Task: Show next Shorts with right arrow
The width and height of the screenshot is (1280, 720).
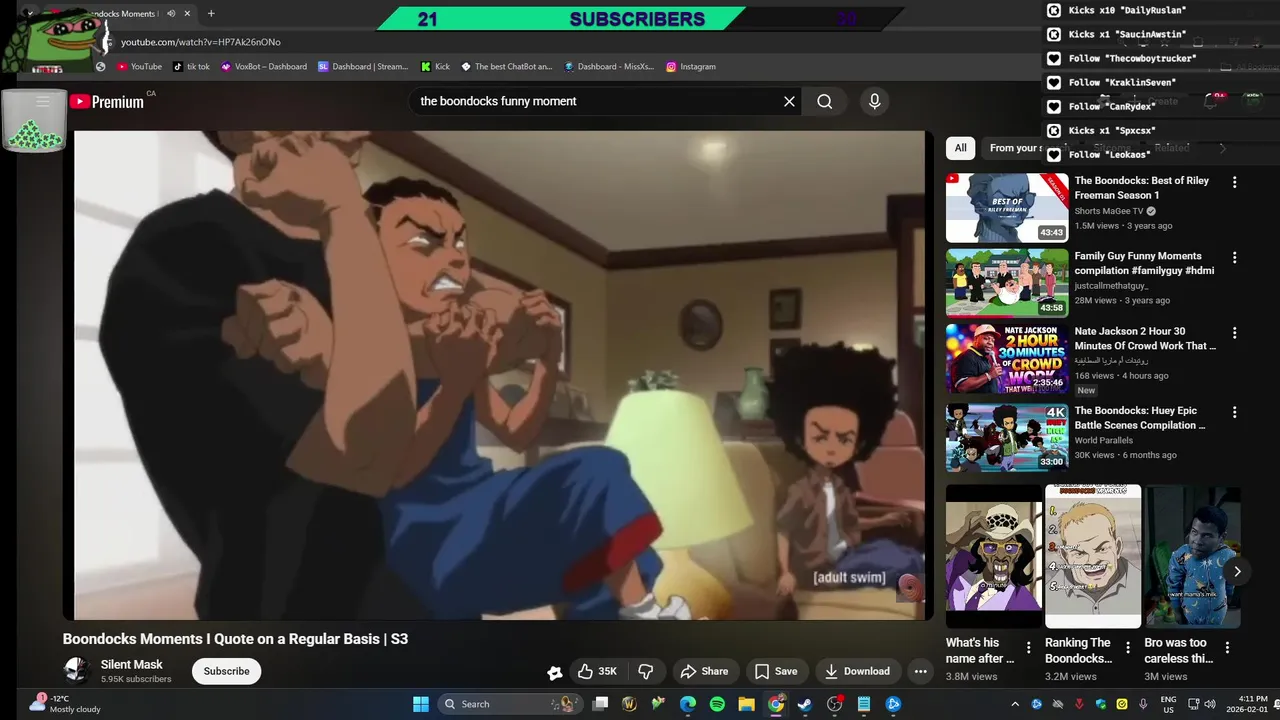Action: pyautogui.click(x=1237, y=571)
